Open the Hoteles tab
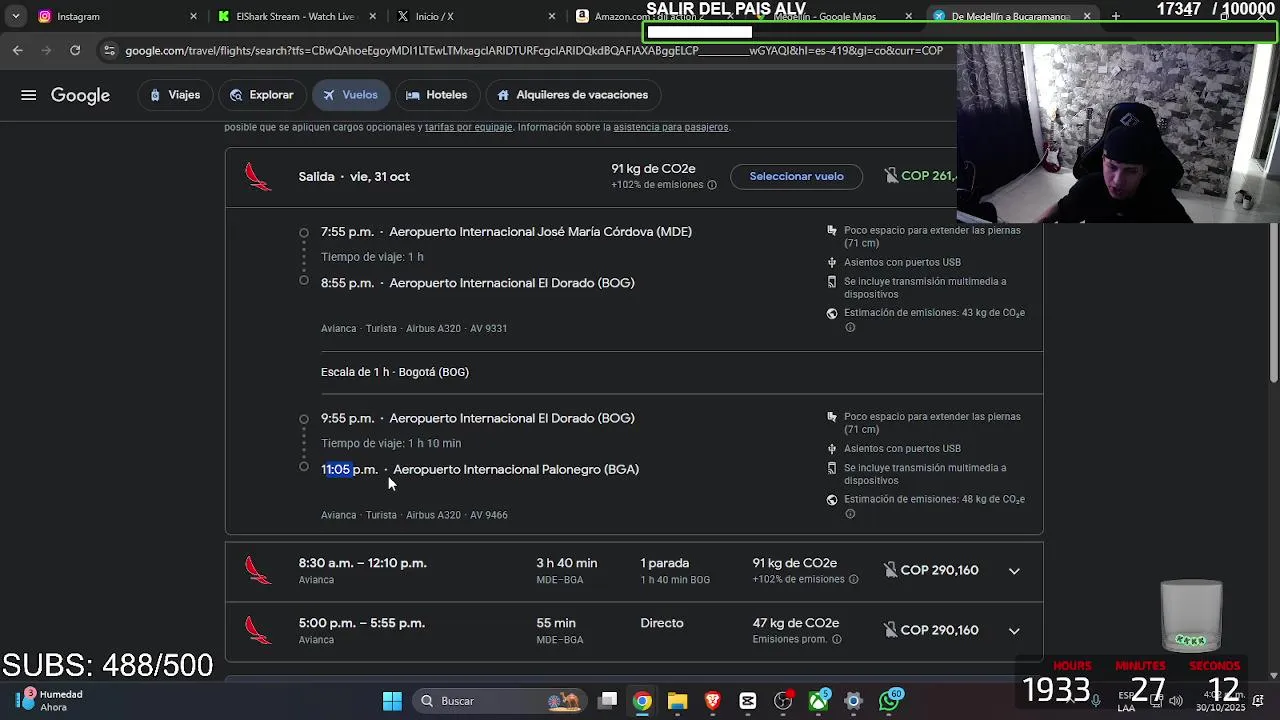This screenshot has height=720, width=1280. point(437,95)
